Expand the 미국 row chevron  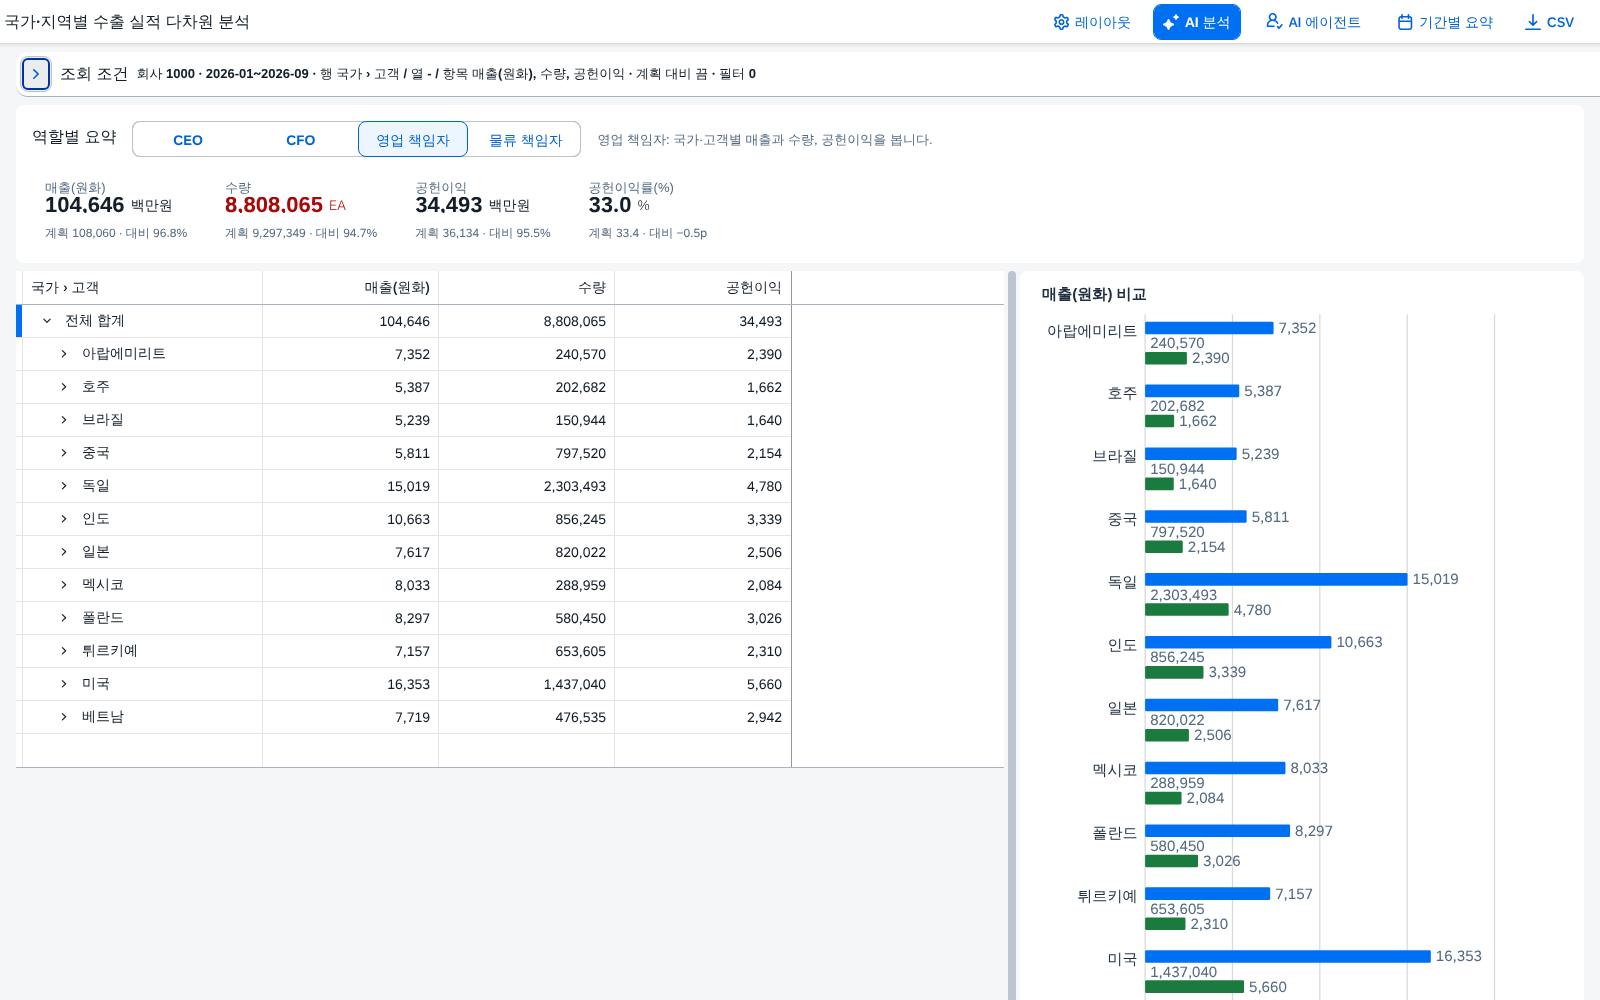pyautogui.click(x=64, y=684)
